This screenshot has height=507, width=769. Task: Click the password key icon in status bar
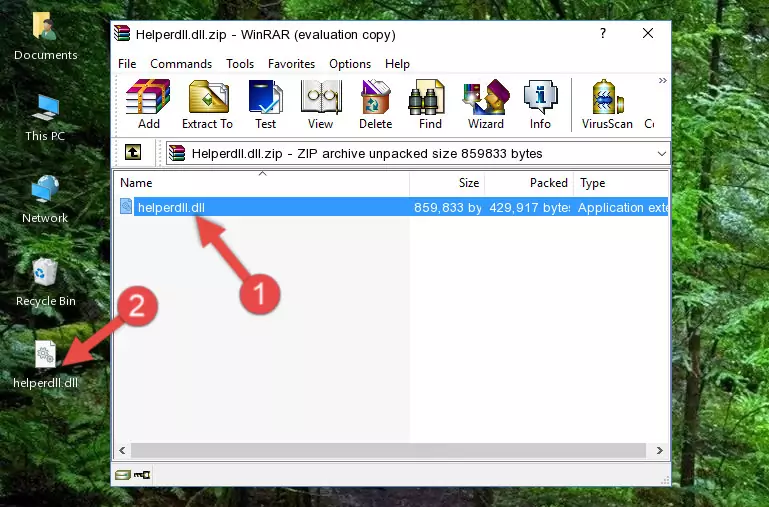pos(142,475)
